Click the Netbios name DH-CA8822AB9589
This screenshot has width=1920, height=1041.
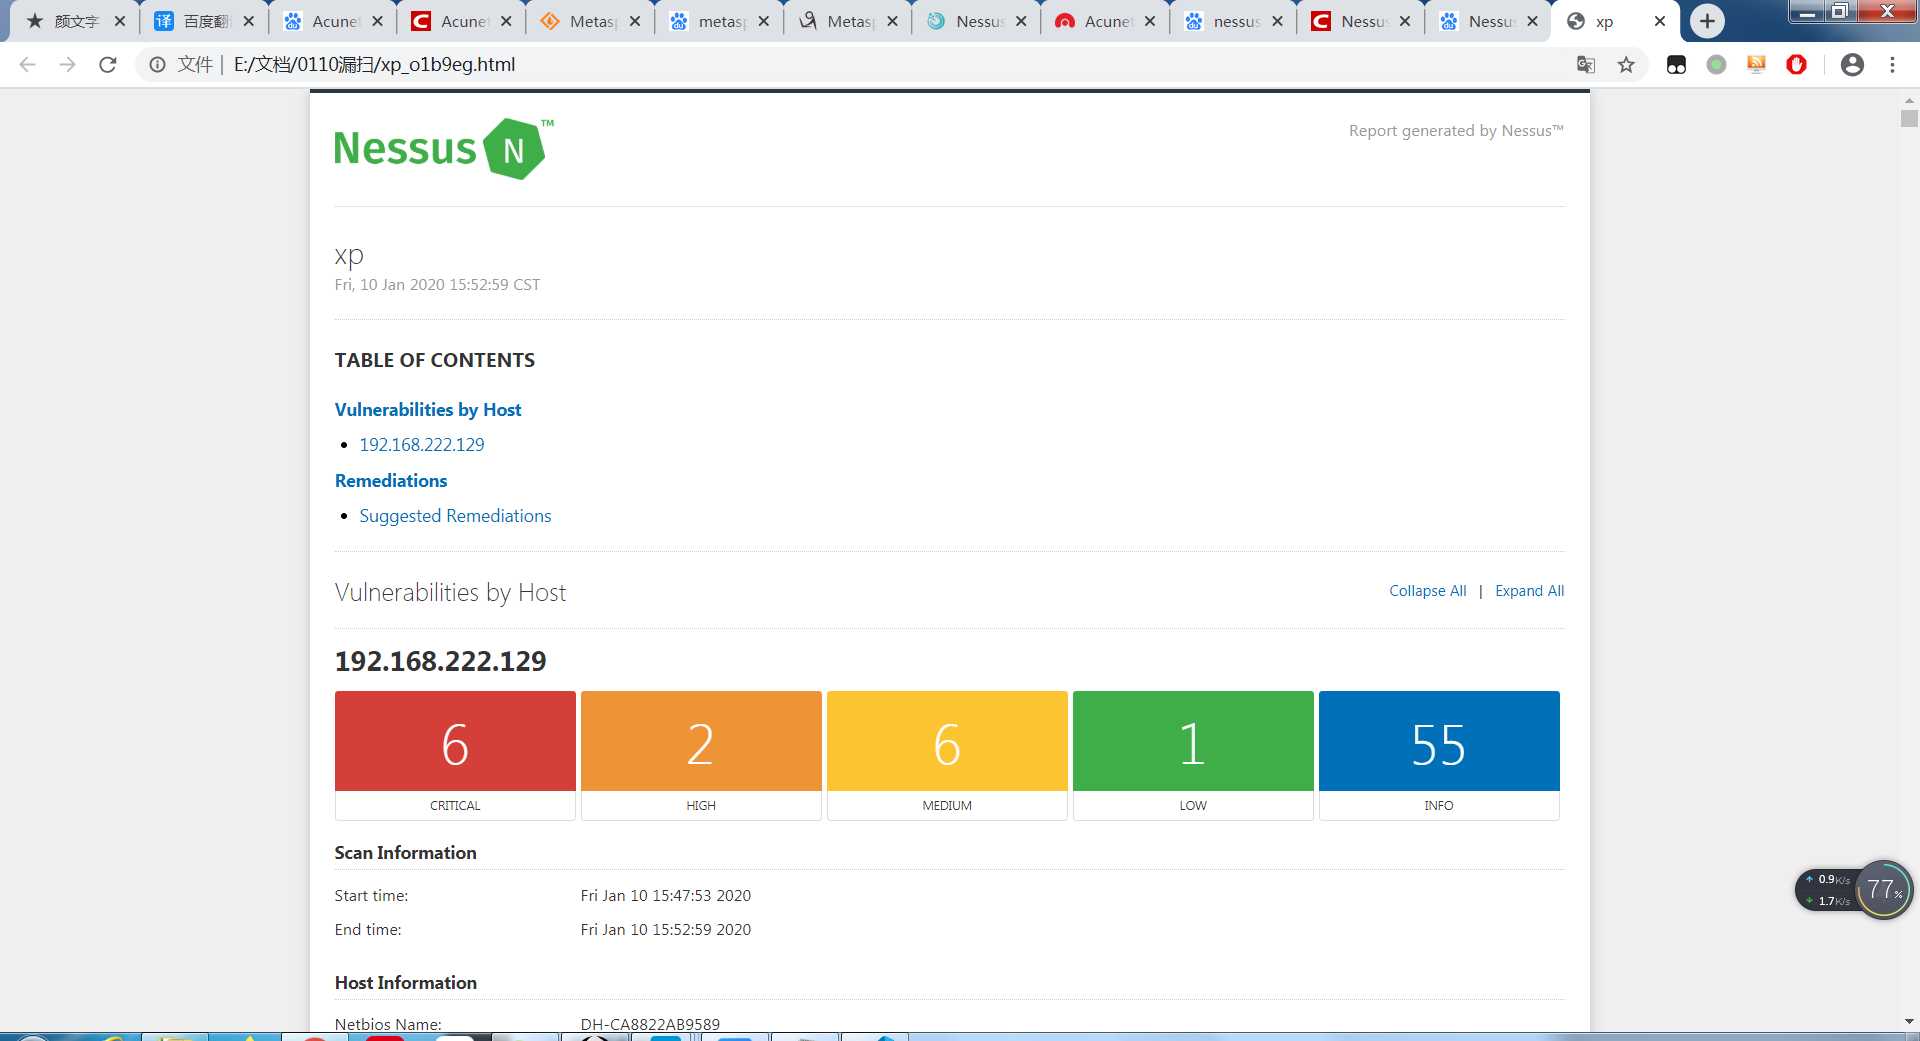click(x=650, y=1024)
